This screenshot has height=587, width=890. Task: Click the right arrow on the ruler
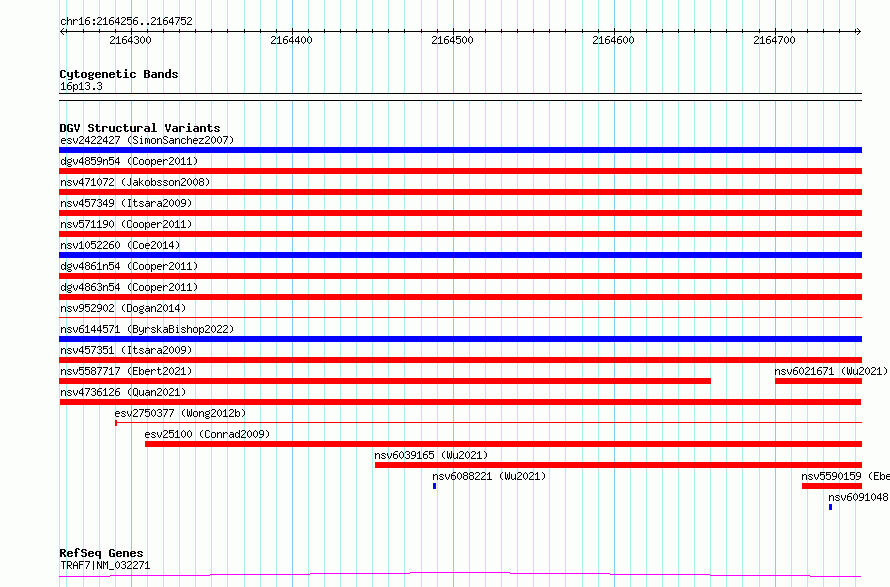(858, 31)
